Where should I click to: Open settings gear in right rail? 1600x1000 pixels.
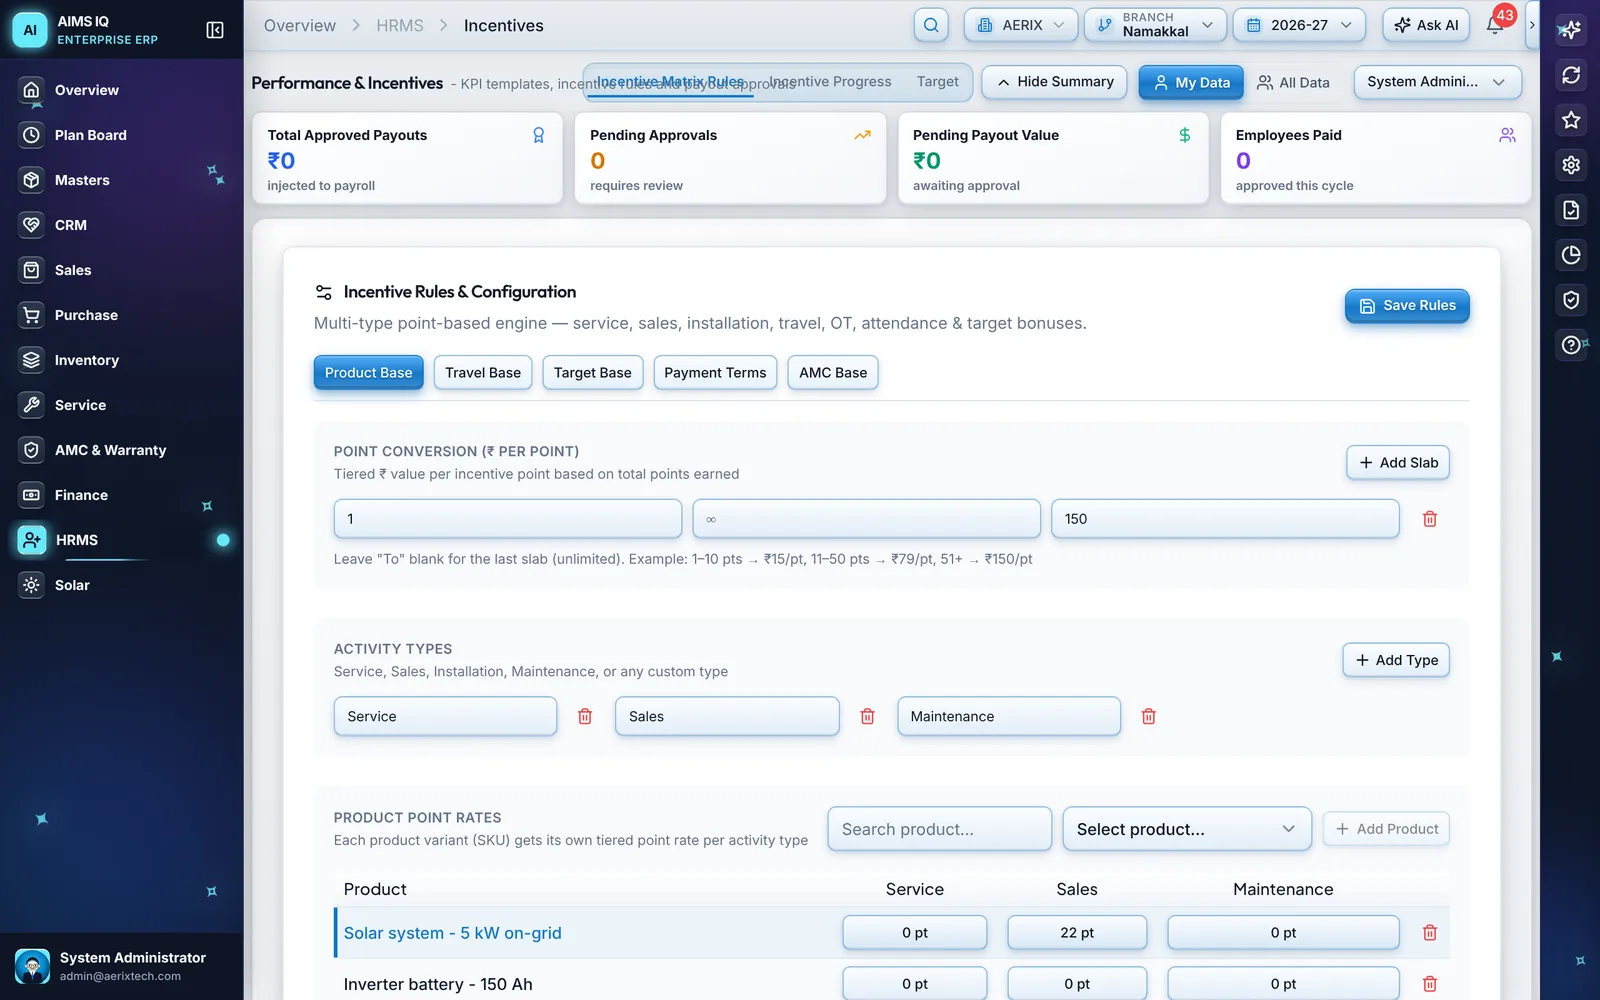point(1571,165)
